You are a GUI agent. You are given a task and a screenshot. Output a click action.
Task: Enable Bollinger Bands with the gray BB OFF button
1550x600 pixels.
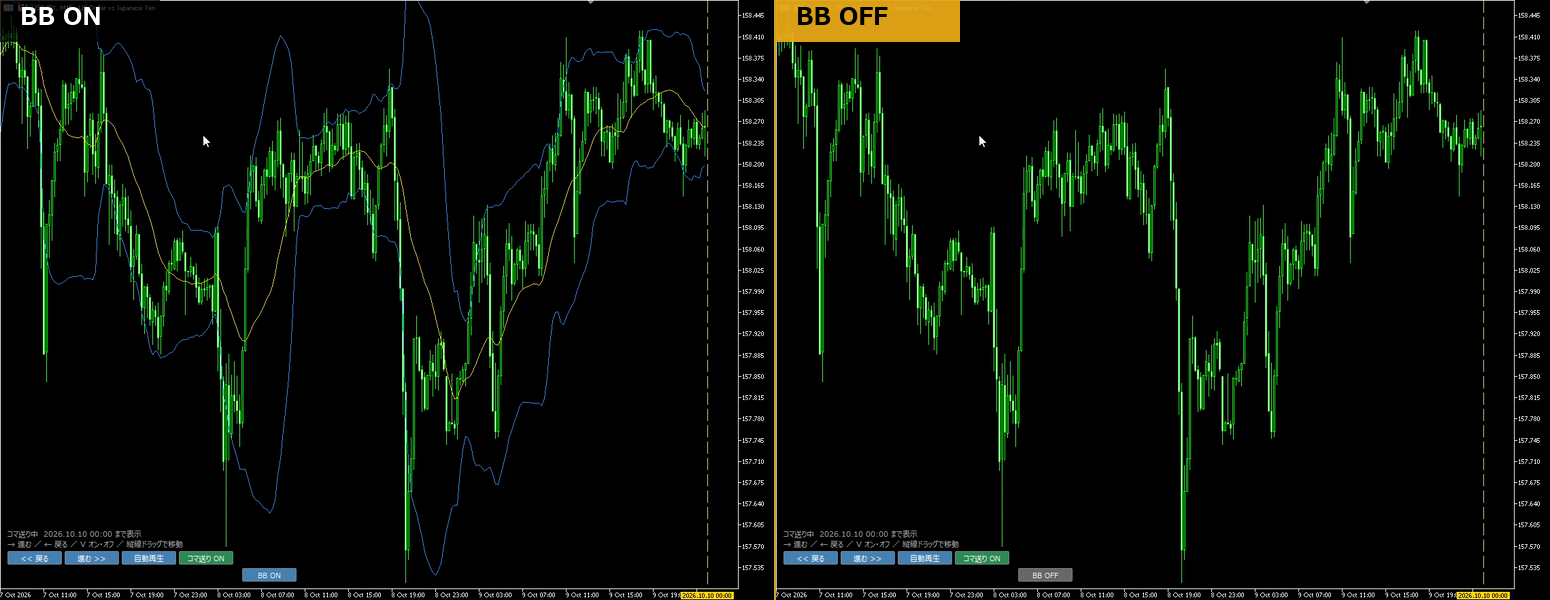click(x=1045, y=575)
